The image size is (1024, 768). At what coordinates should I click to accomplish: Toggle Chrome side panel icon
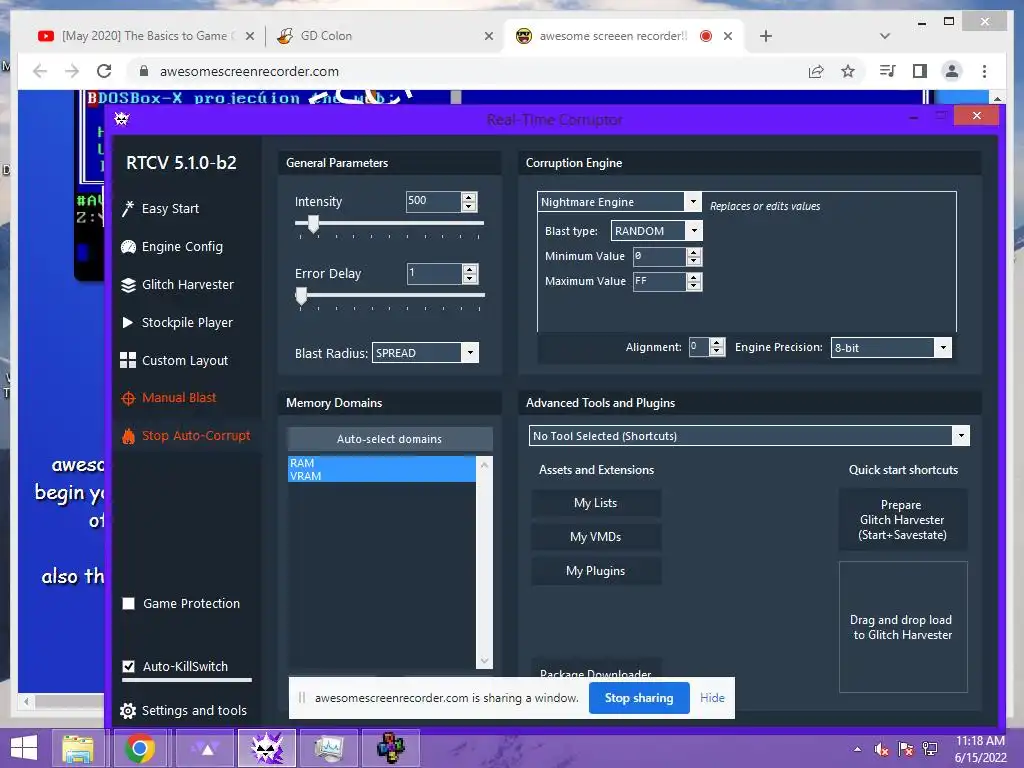(x=920, y=71)
